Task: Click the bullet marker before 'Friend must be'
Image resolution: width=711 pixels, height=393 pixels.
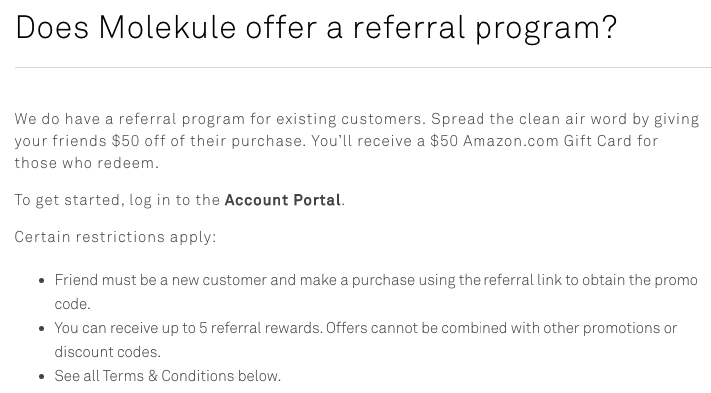Action: (x=42, y=281)
